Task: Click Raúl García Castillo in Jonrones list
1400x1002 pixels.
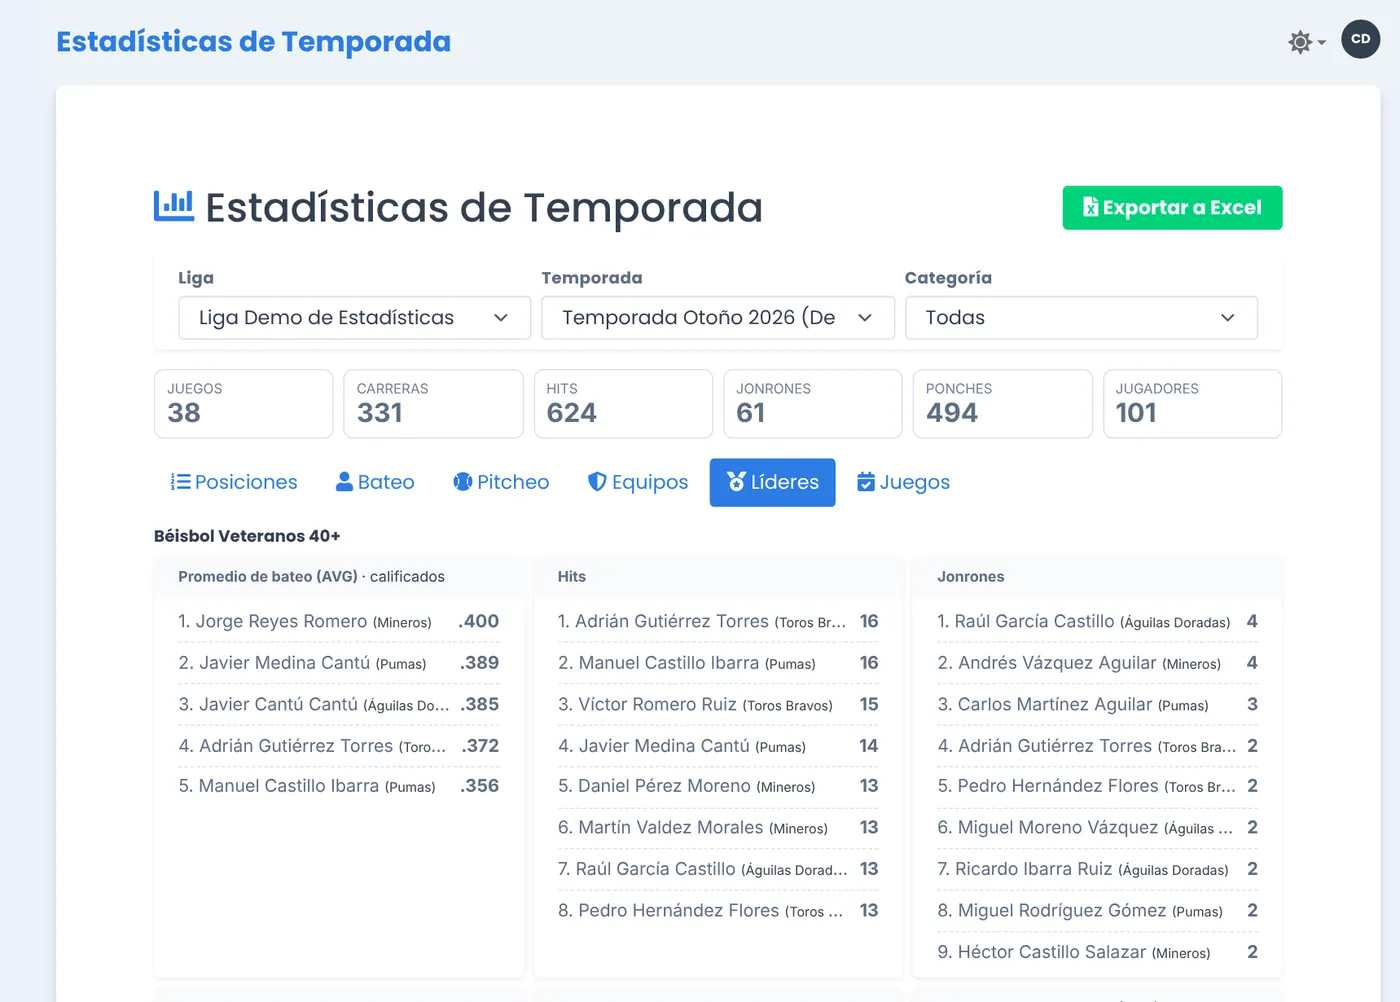Action: (x=1034, y=621)
